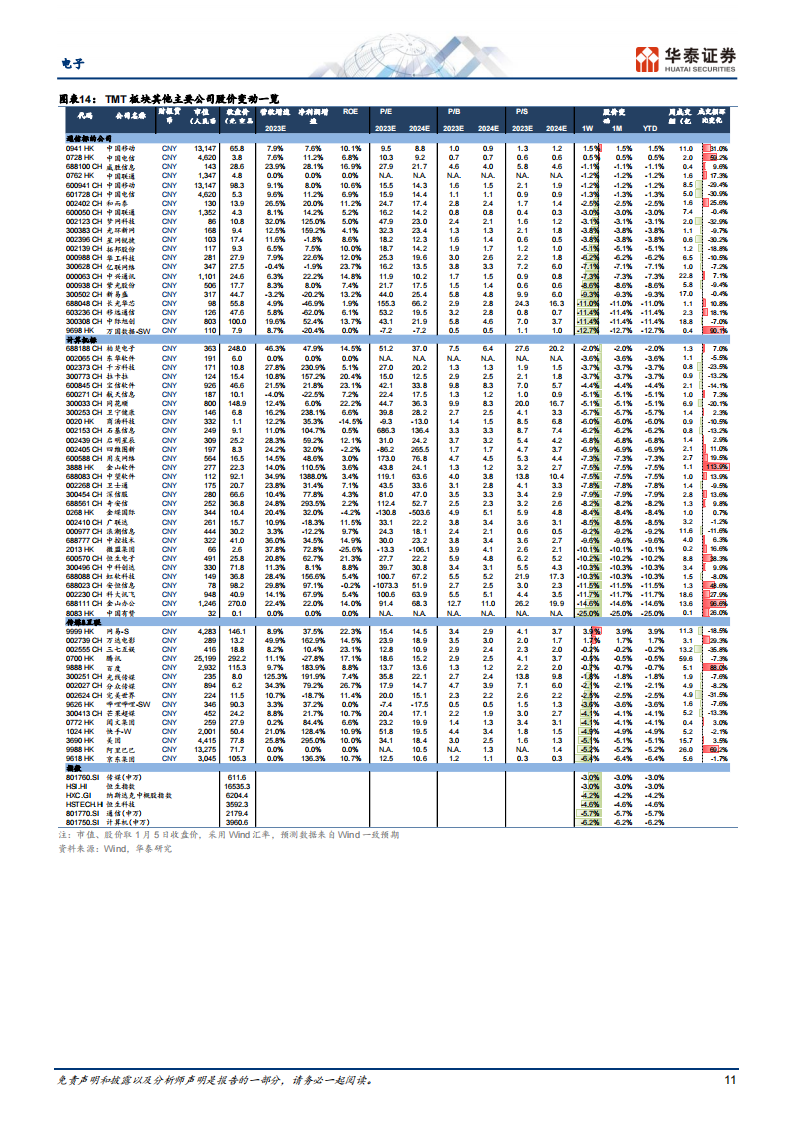The height and width of the screenshot is (1123, 794).
Task: Click ticker cell "0700 HK"
Action: click(79, 659)
